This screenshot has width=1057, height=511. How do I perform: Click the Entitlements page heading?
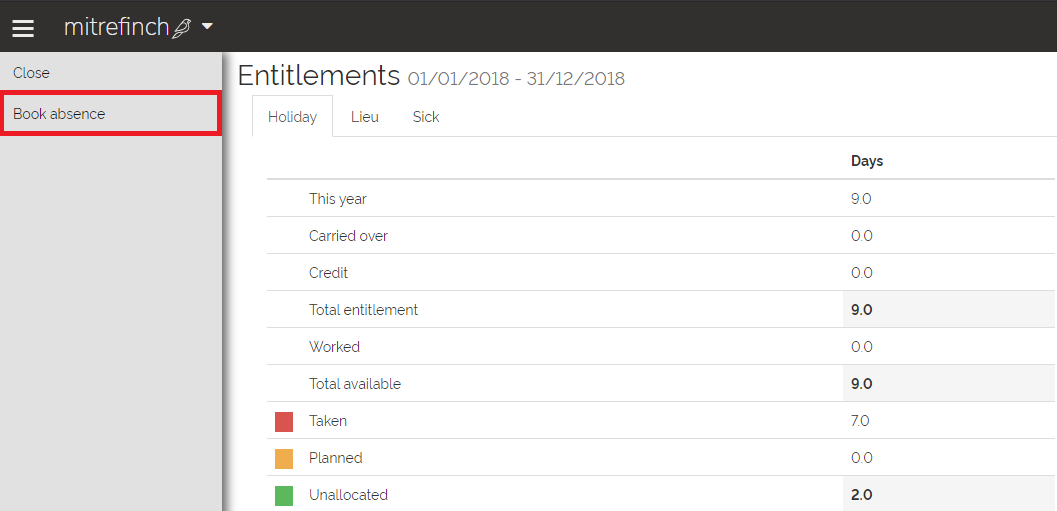coord(318,76)
